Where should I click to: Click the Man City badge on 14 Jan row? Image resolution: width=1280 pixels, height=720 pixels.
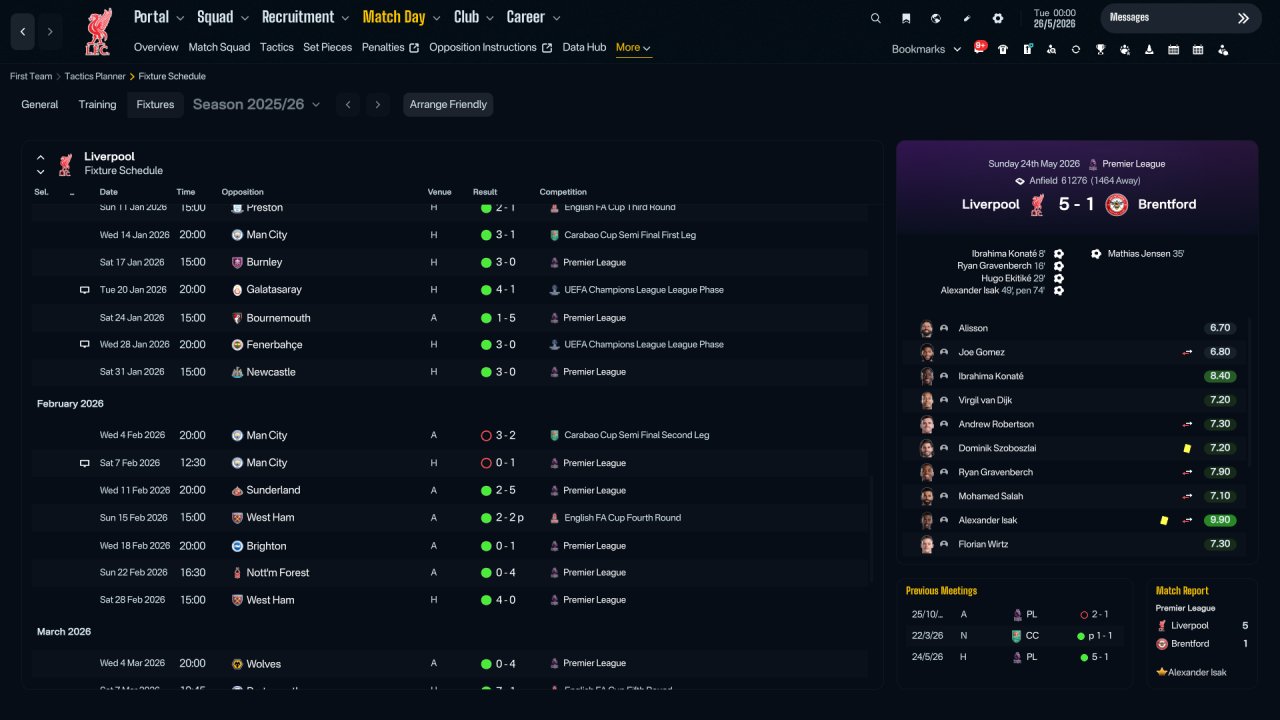237,235
